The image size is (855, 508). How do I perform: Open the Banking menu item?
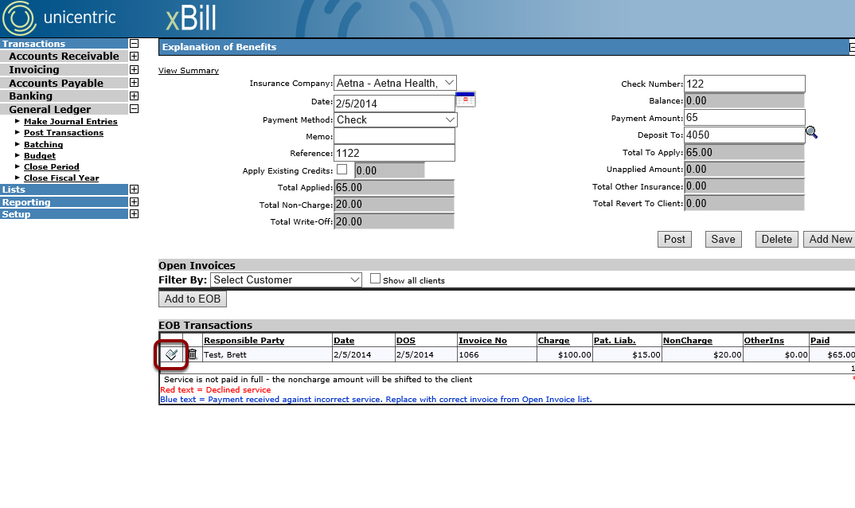31,96
